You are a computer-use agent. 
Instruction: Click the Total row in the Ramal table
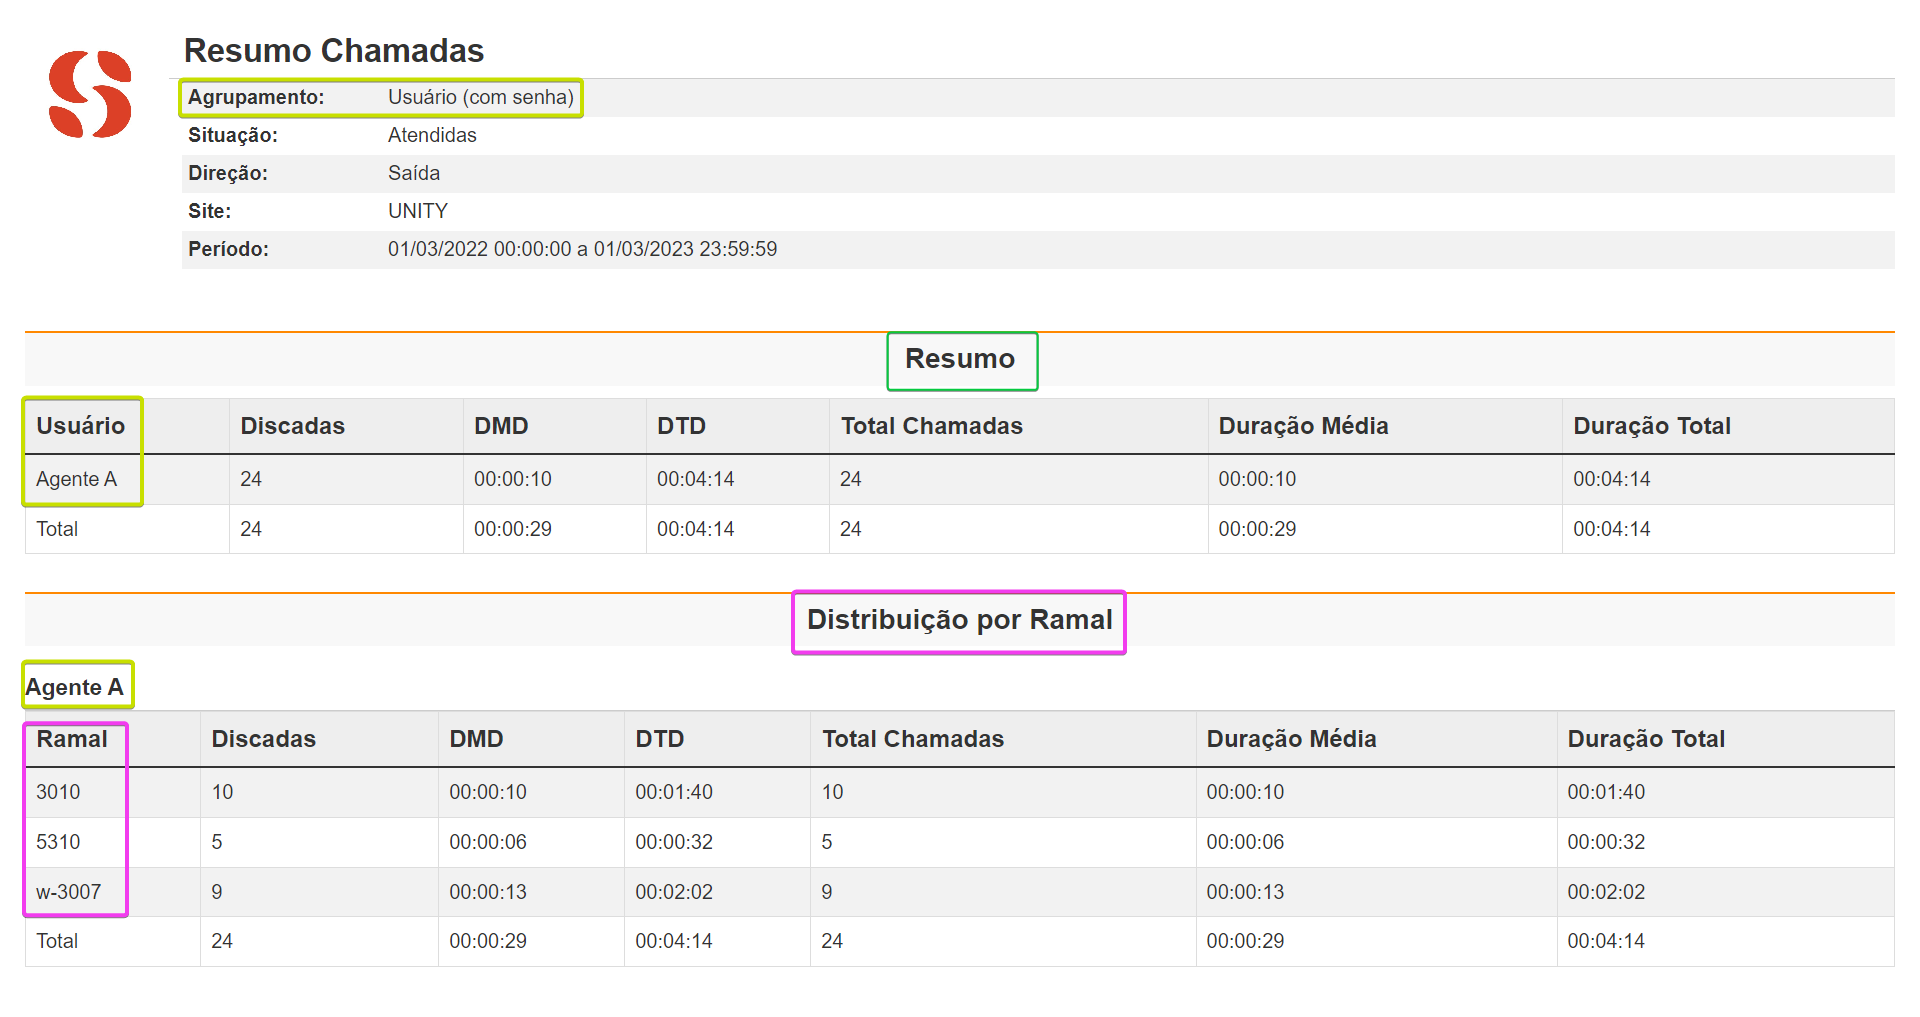(x=57, y=941)
